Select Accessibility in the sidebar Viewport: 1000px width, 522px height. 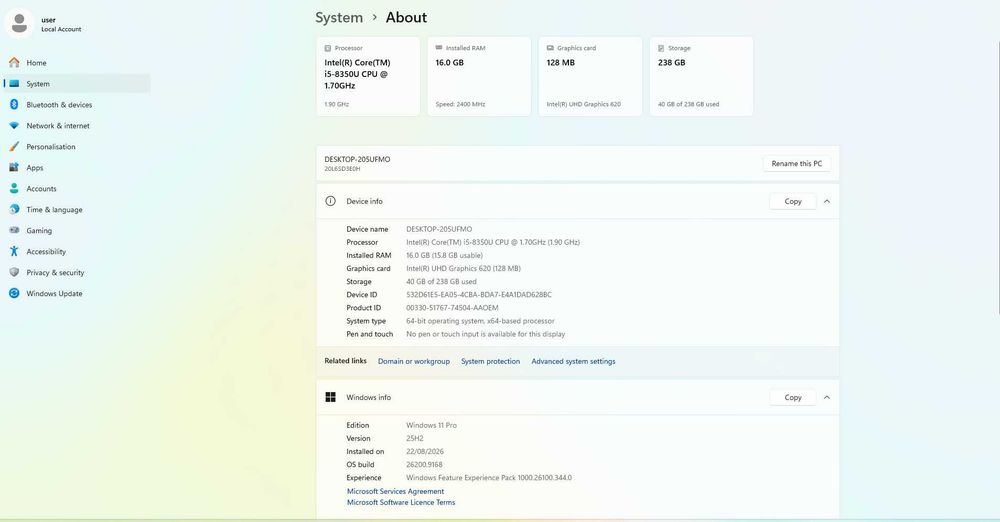click(77, 251)
